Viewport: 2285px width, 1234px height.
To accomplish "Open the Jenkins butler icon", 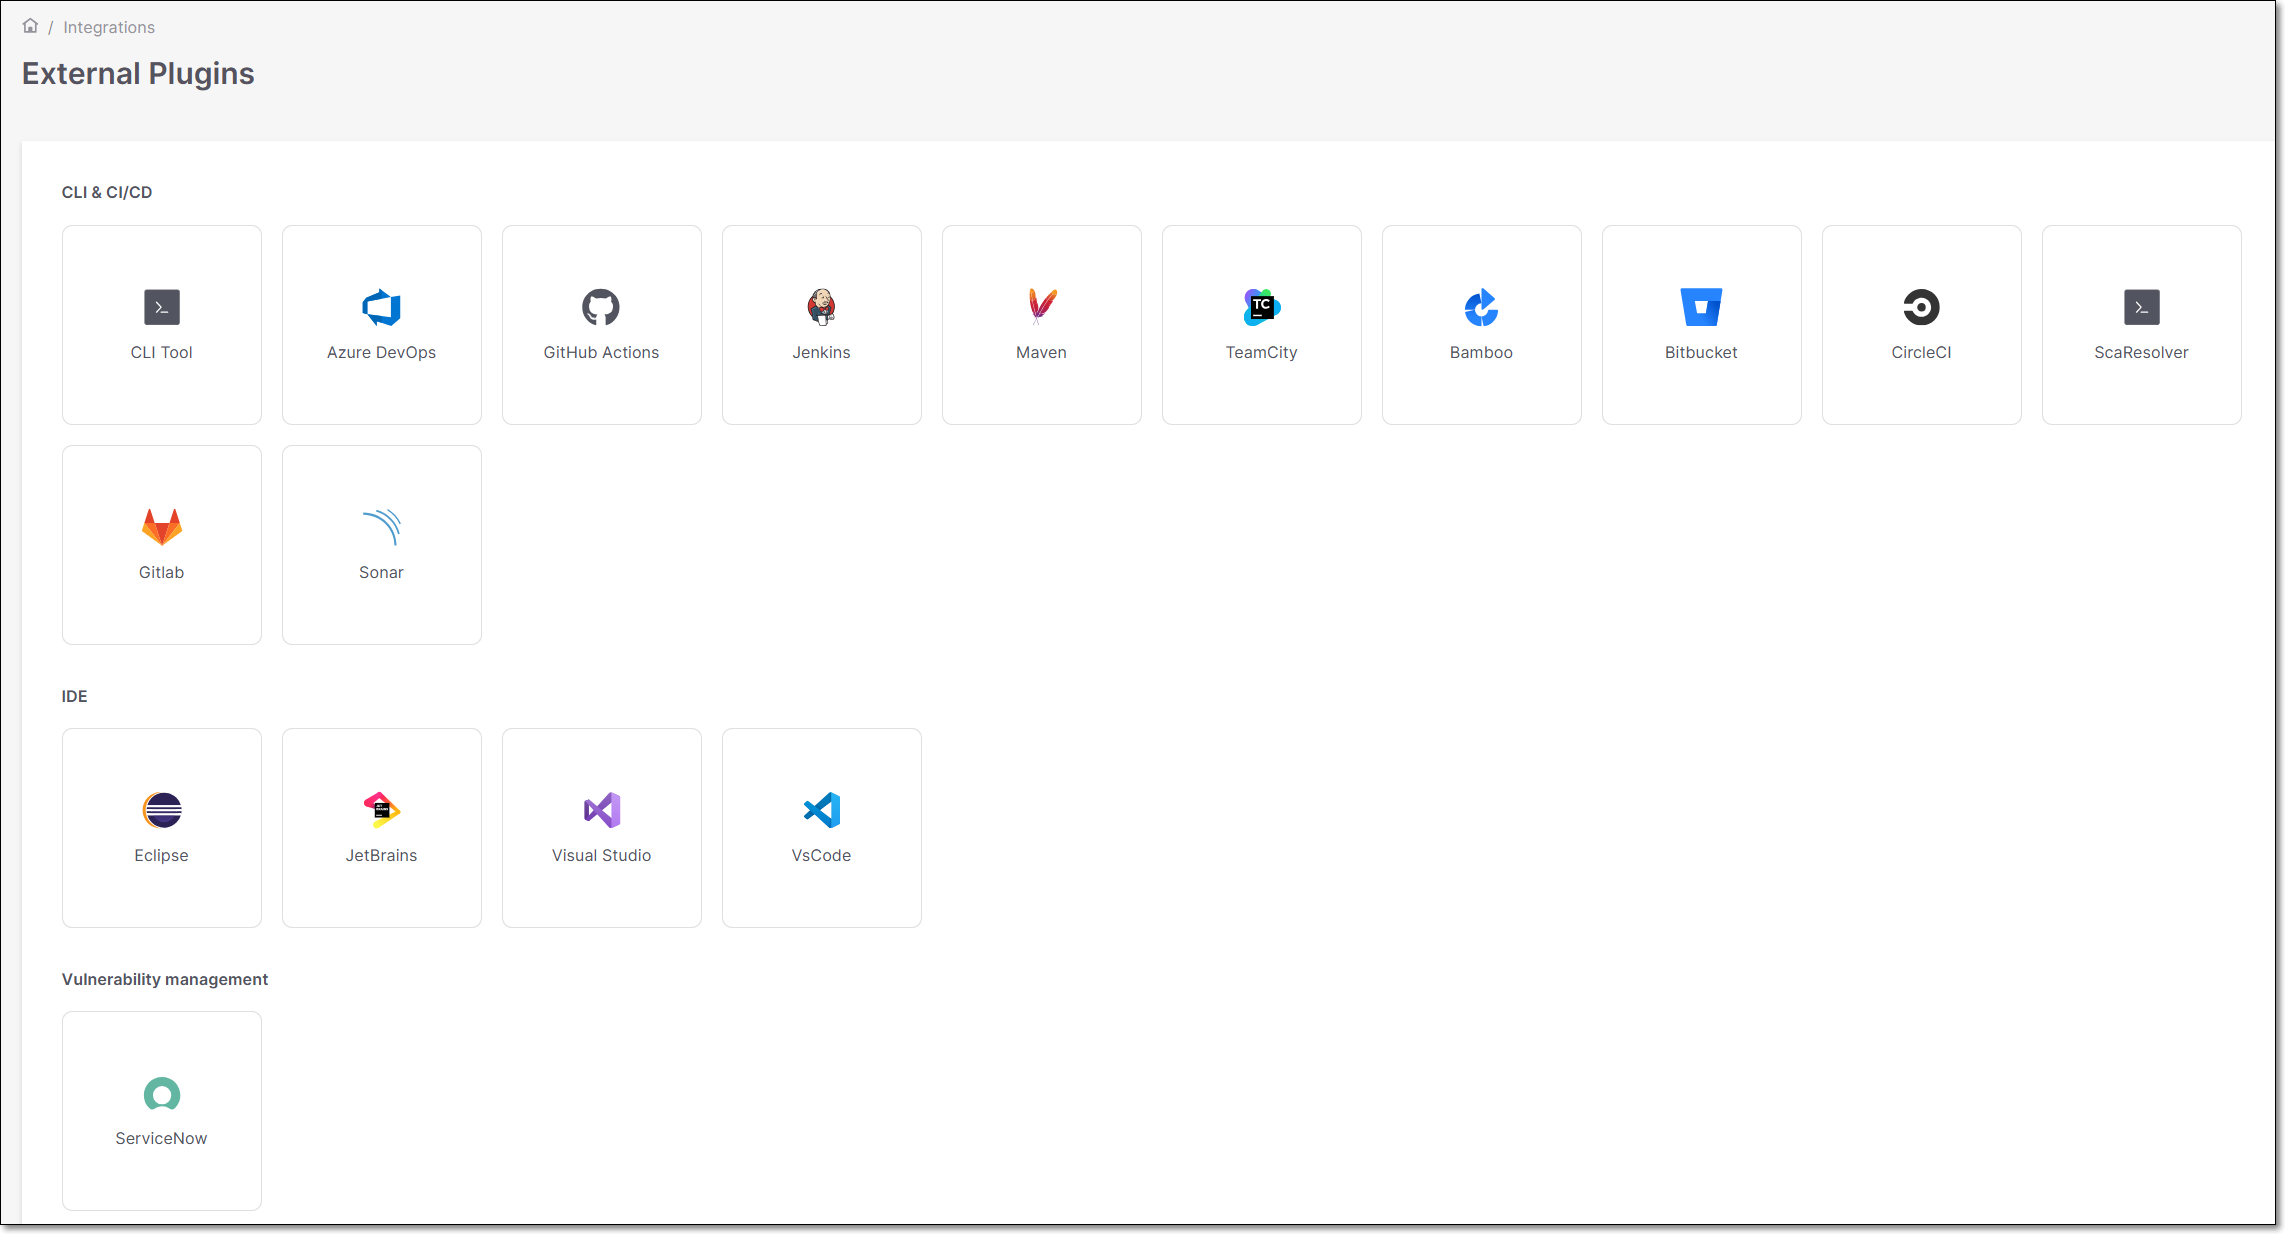I will pyautogui.click(x=822, y=307).
